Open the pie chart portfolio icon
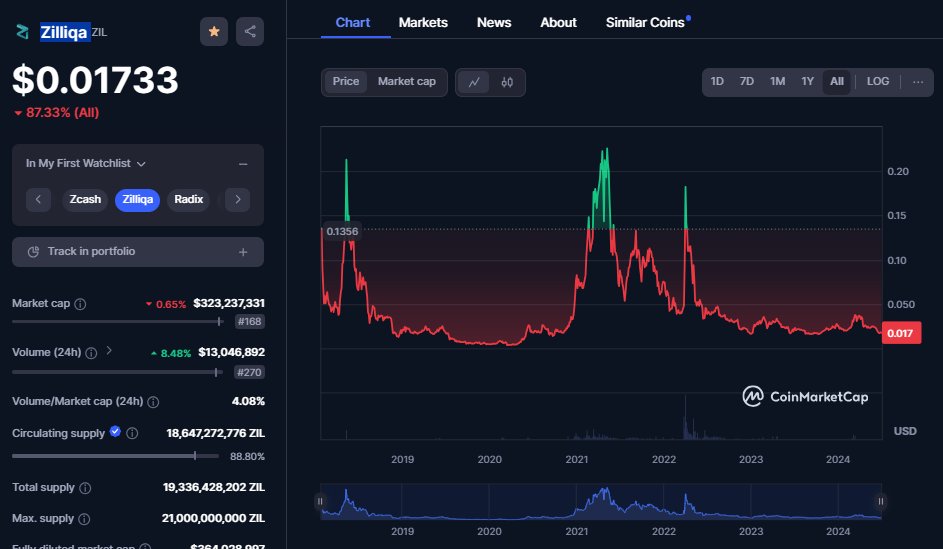Image resolution: width=943 pixels, height=549 pixels. coord(34,252)
